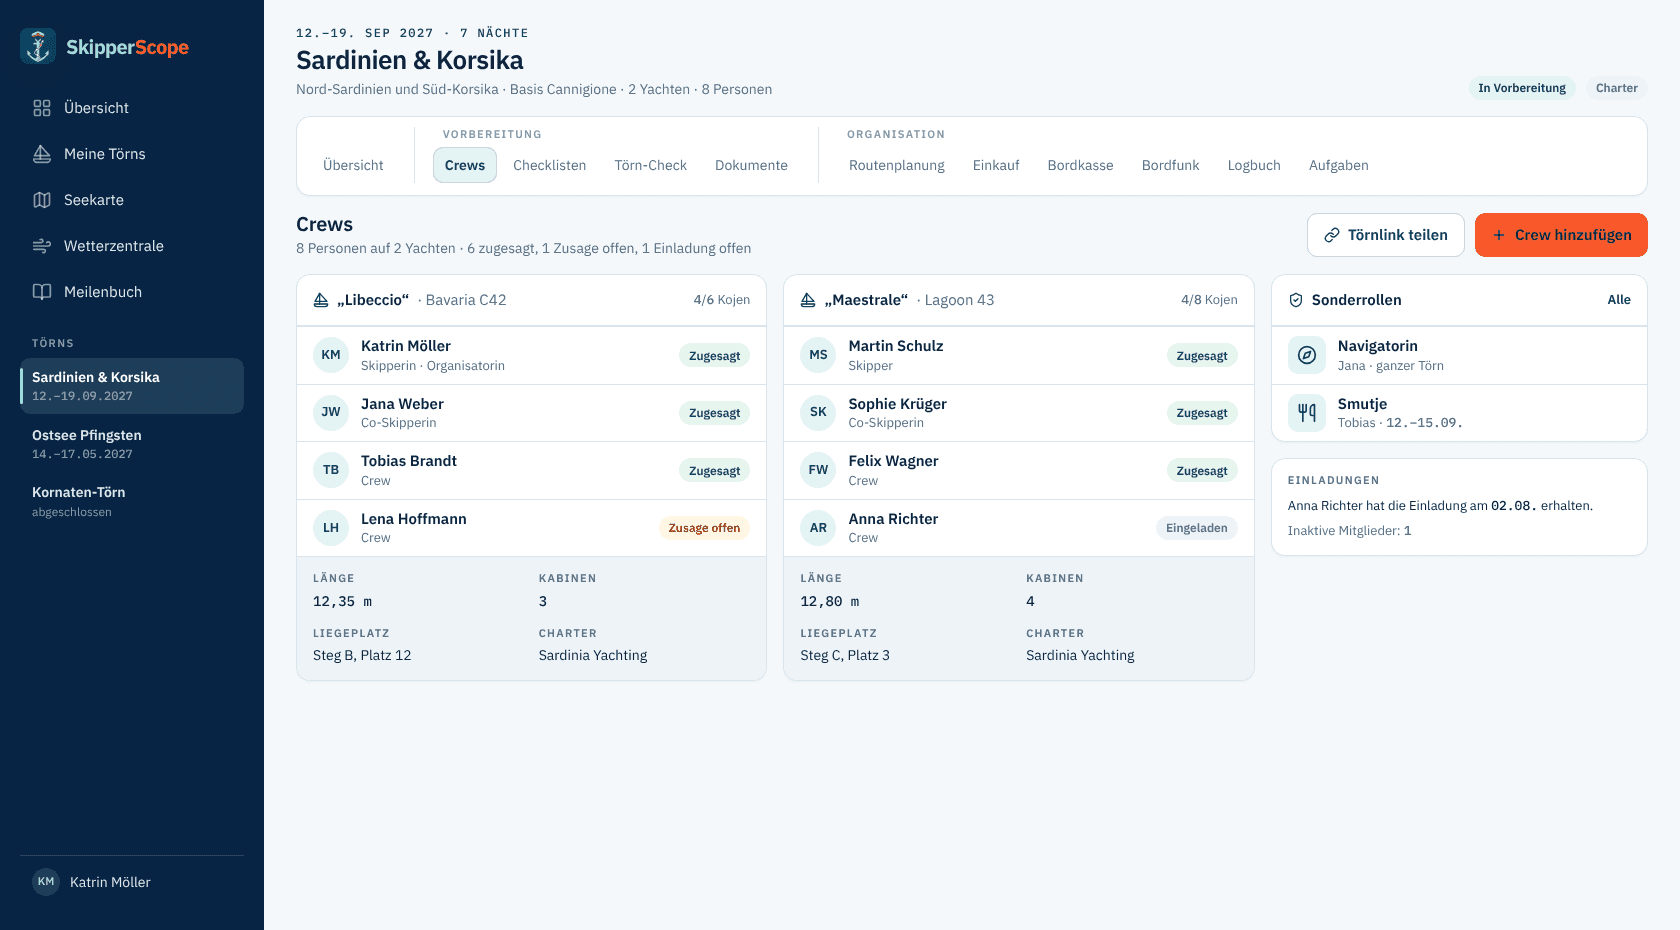Click the shield icon next to Sonderrollen
1680x930 pixels.
coord(1296,300)
